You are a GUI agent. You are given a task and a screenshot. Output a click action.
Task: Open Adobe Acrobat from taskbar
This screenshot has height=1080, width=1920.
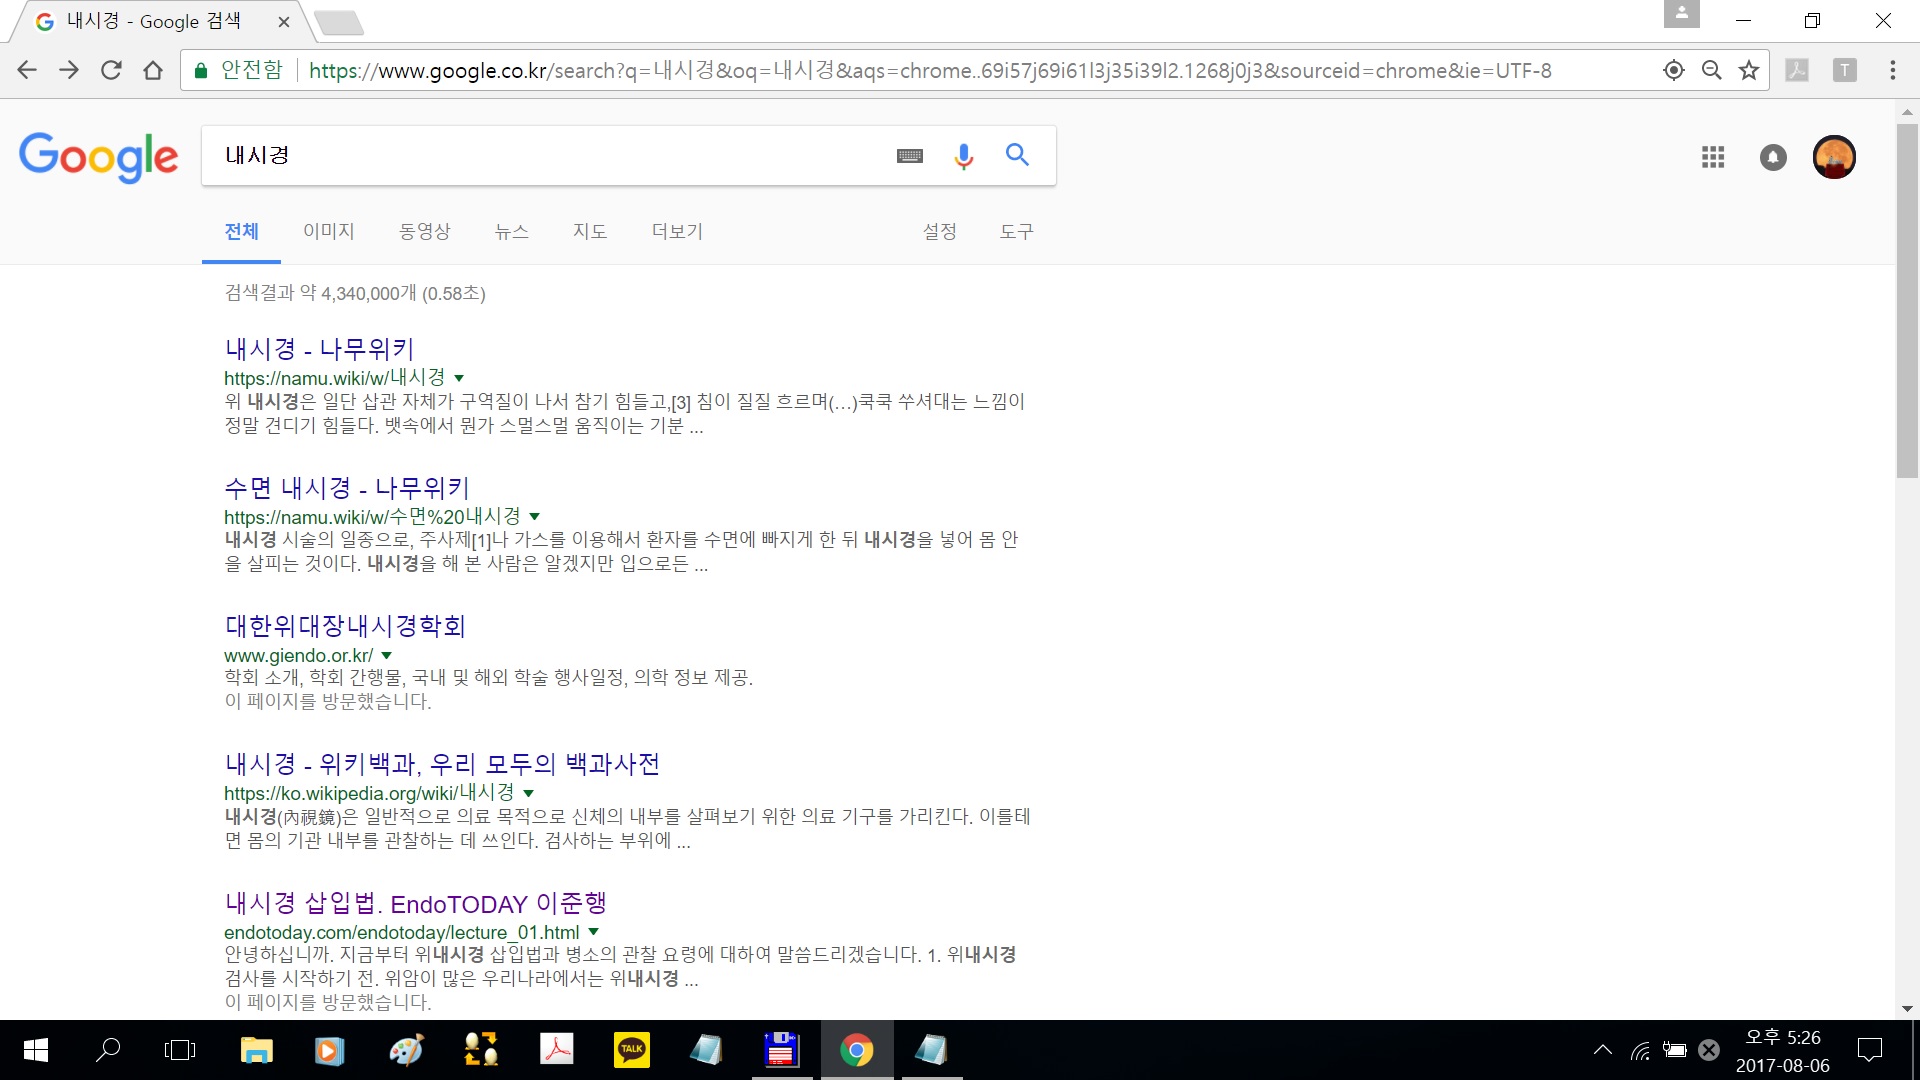pos(556,1050)
